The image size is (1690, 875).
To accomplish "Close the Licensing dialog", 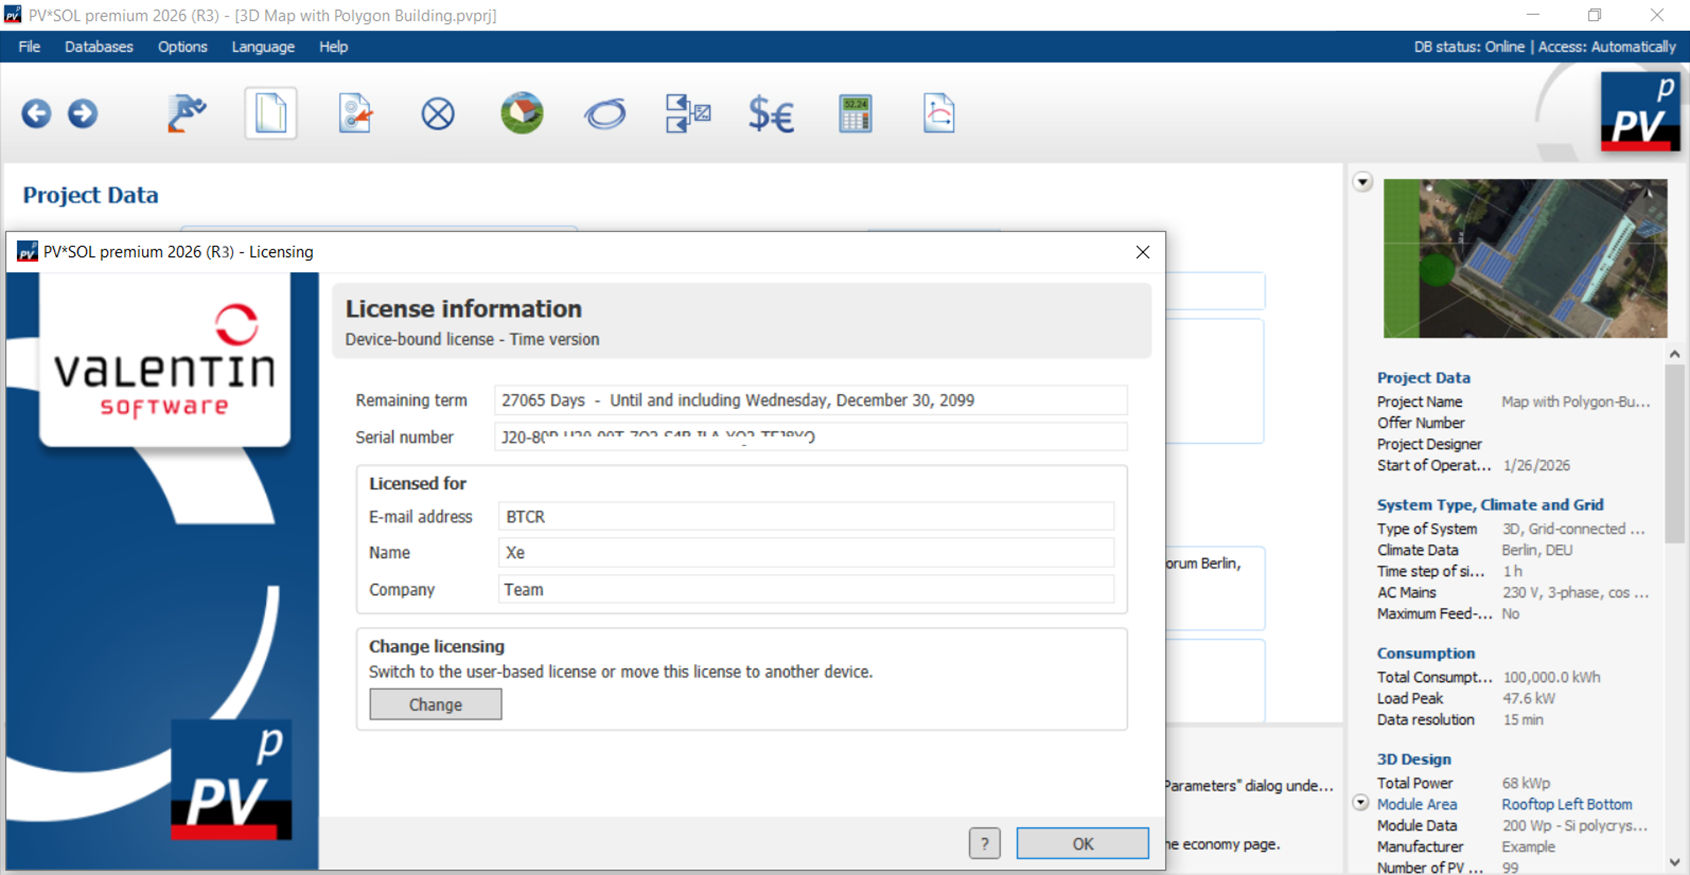I will tap(1143, 252).
